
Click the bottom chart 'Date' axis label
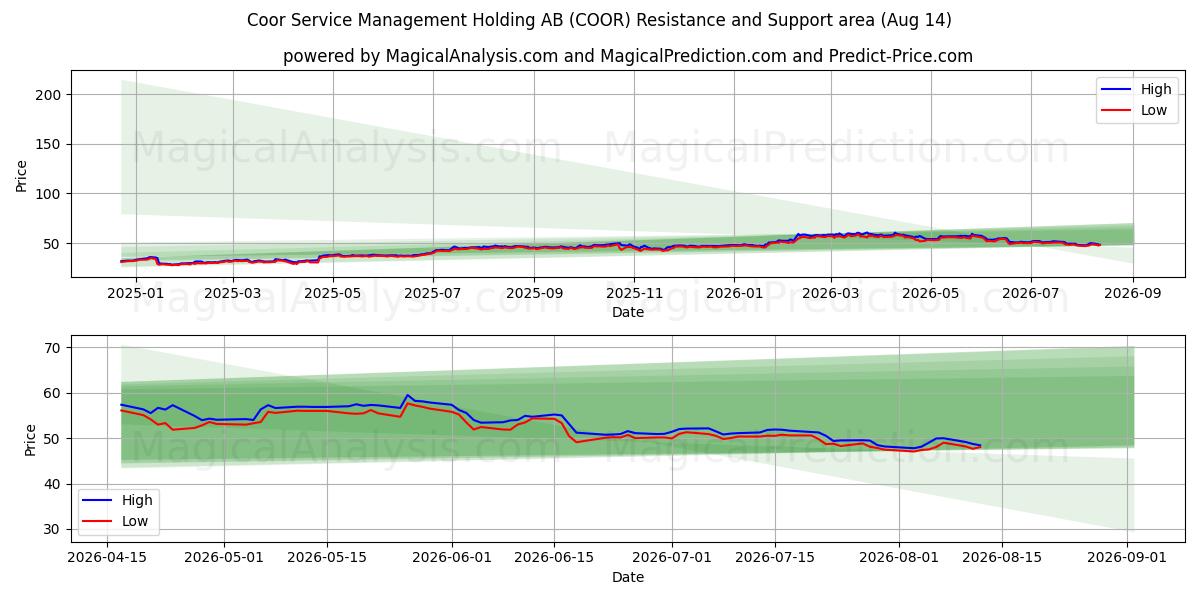(x=627, y=577)
